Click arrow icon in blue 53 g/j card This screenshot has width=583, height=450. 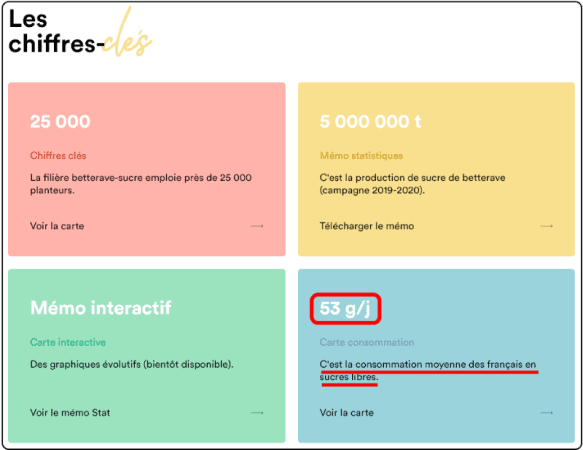[x=547, y=413]
